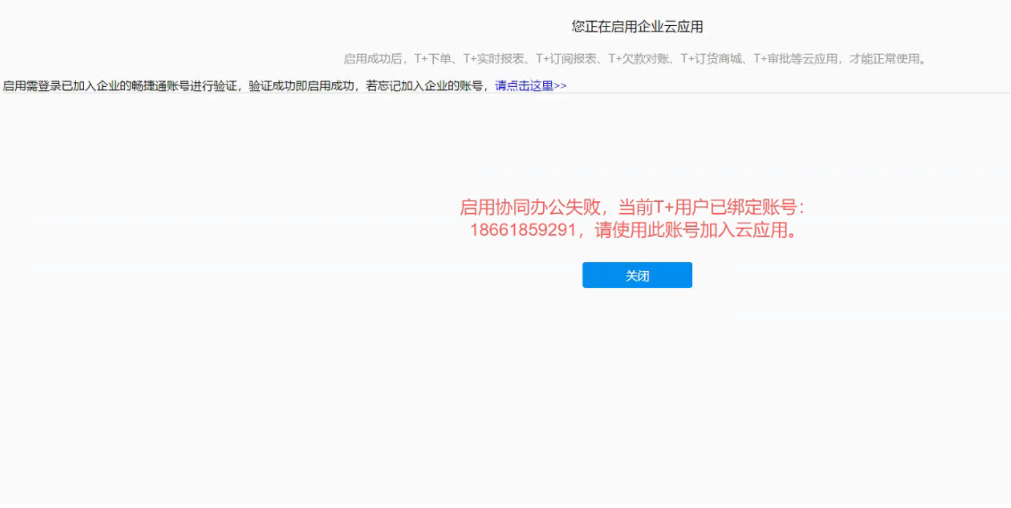Click the 启用需登录已加入企业的畅捷通账号 instruction text

(x=248, y=86)
